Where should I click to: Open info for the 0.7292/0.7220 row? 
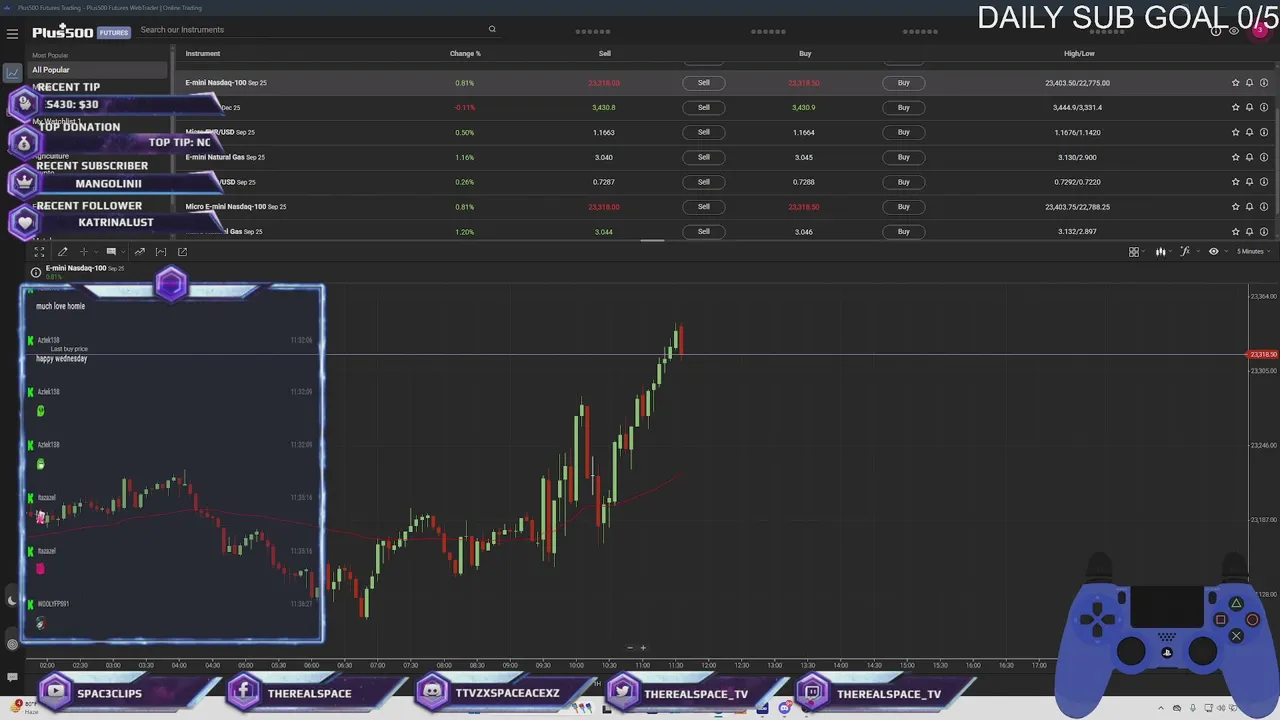[1263, 182]
